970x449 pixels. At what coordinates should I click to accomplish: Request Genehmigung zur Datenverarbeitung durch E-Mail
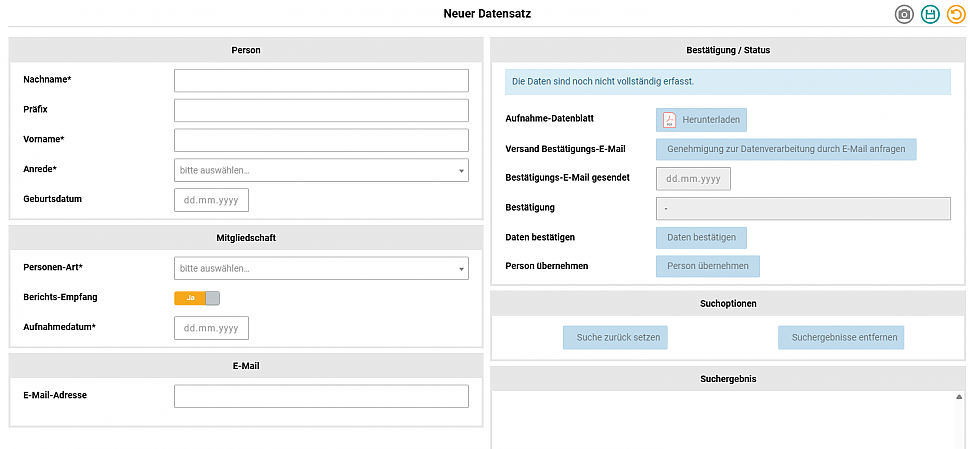click(785, 149)
